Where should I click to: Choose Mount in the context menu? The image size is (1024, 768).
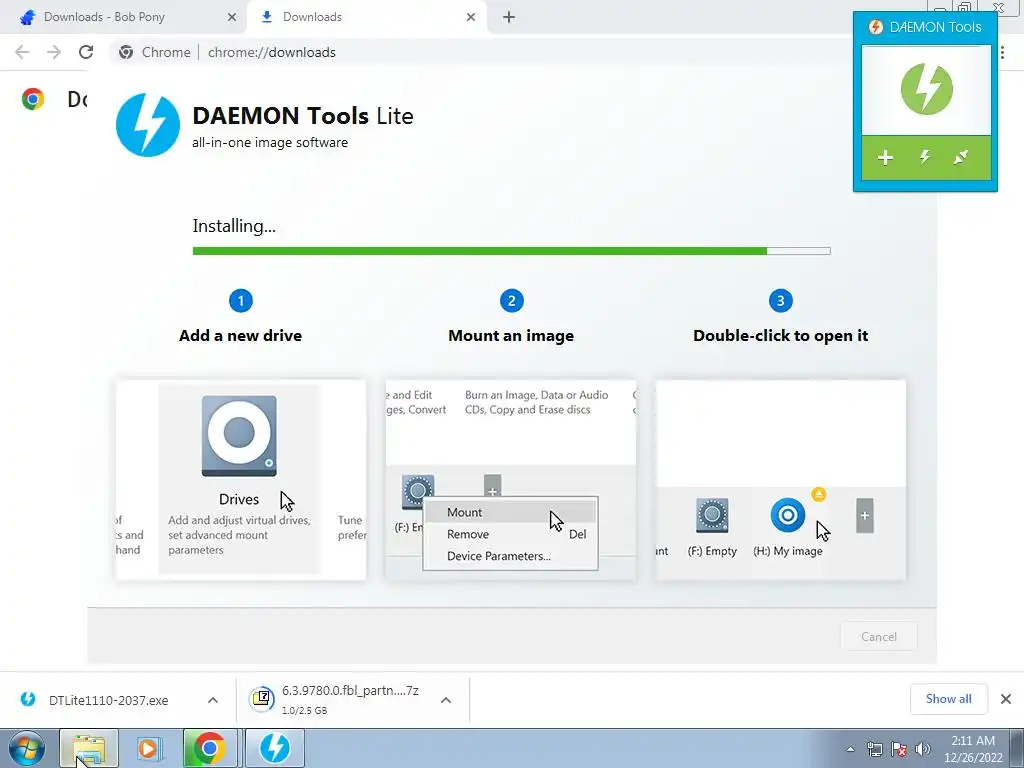tap(511, 512)
